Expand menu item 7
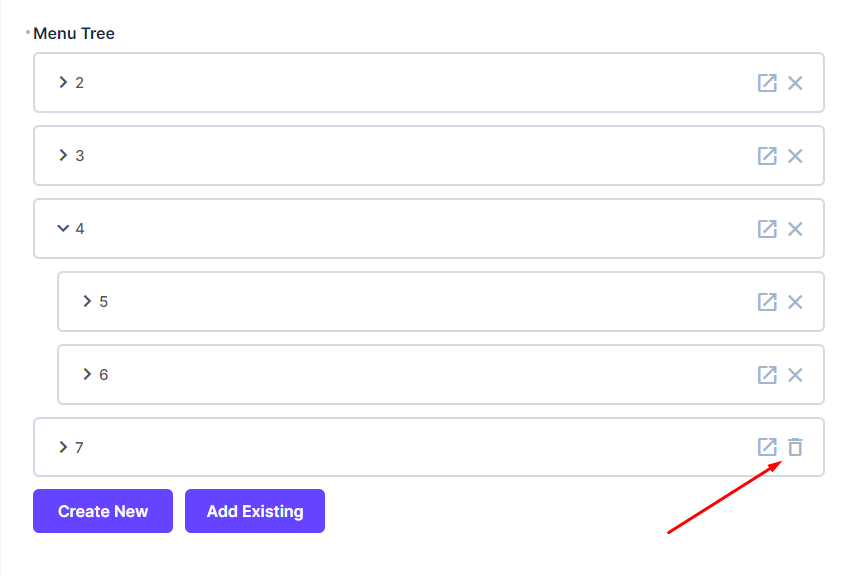 click(62, 447)
